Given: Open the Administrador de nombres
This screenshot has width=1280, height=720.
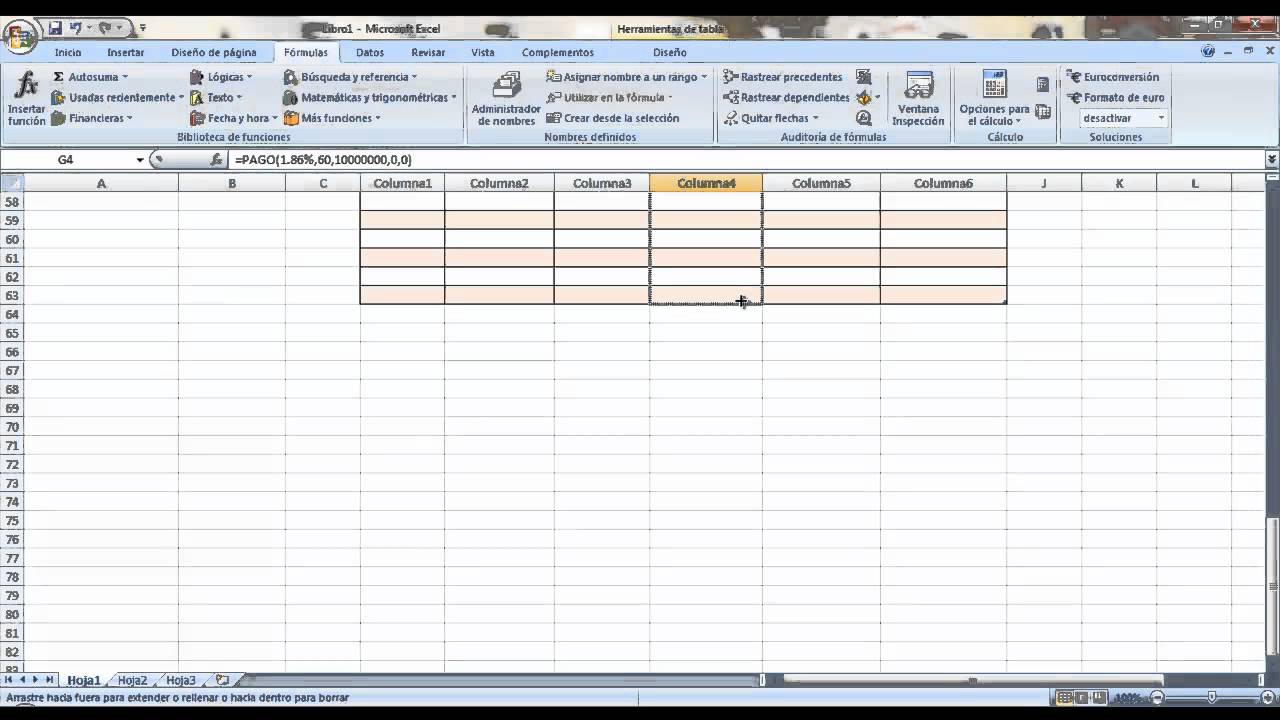Looking at the screenshot, I should point(506,99).
